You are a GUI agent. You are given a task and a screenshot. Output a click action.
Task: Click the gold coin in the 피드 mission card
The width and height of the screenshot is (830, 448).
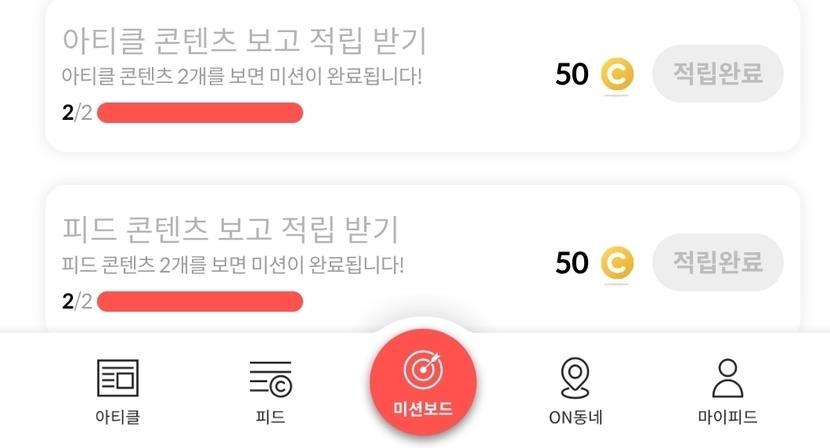click(x=617, y=263)
